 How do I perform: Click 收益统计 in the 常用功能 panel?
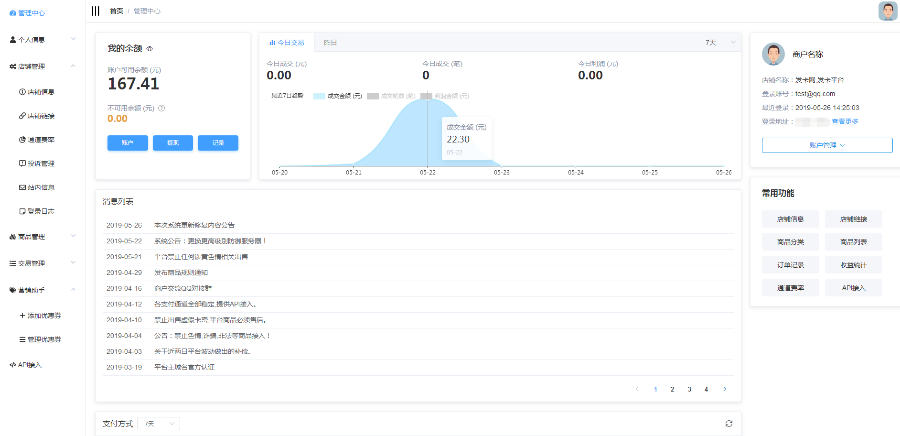coord(854,265)
